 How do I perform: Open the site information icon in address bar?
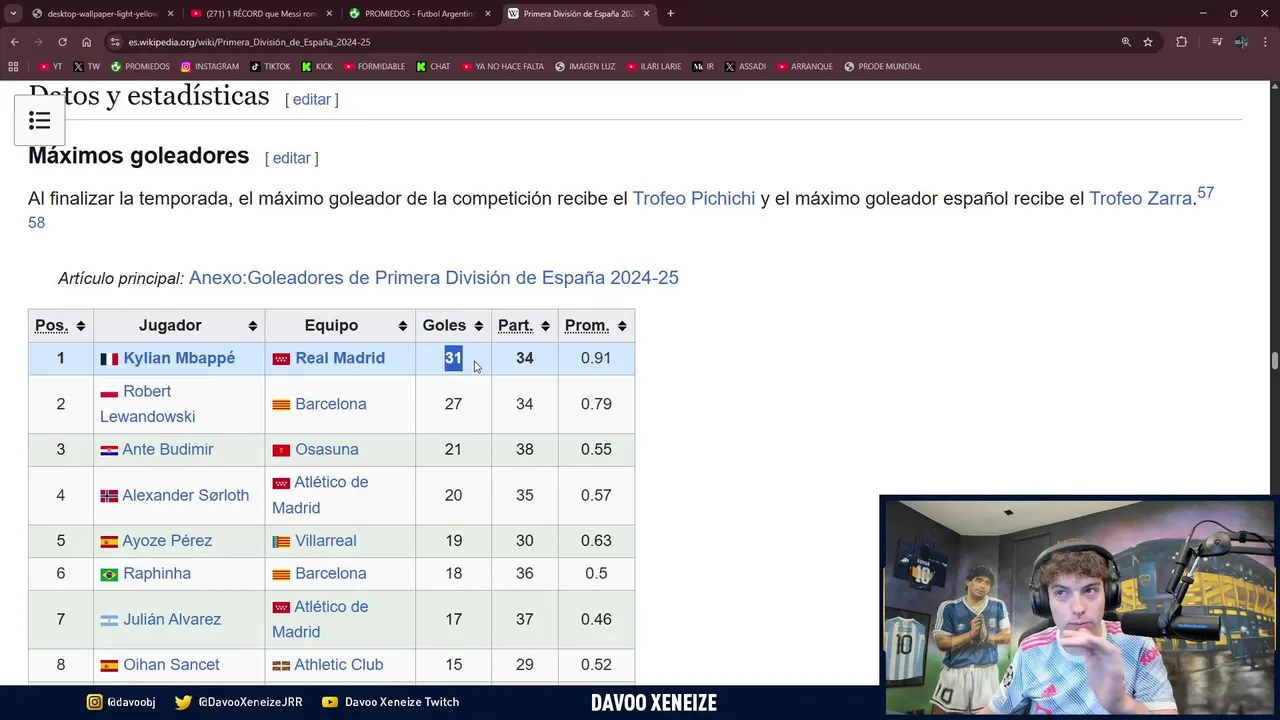(116, 42)
